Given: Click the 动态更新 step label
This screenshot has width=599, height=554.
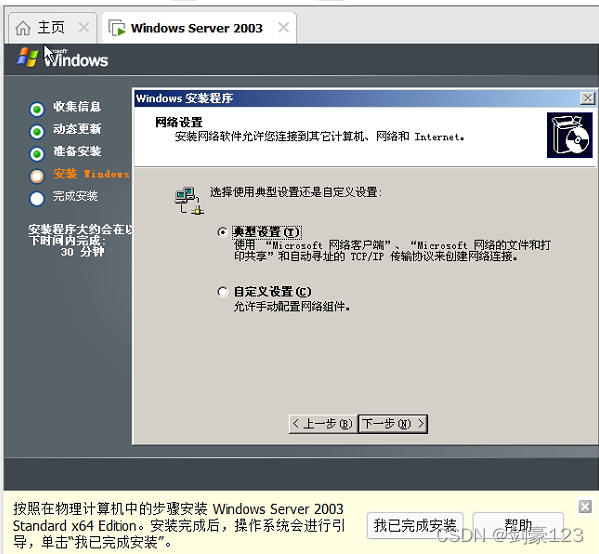Looking at the screenshot, I should [77, 129].
